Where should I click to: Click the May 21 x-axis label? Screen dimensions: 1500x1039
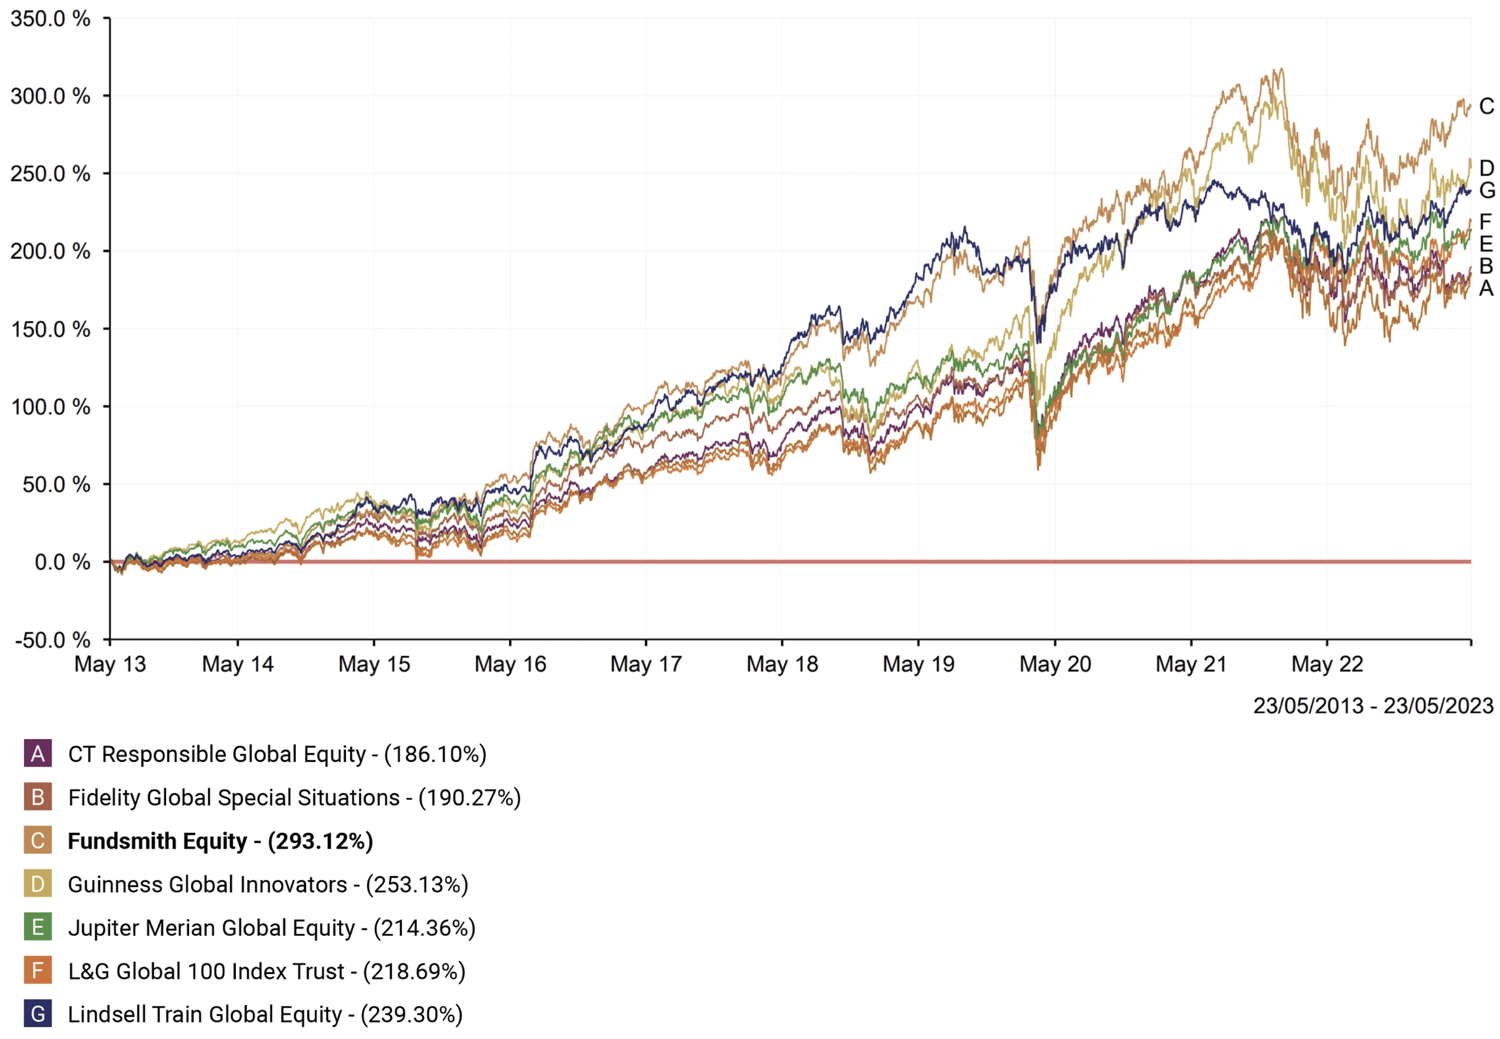coord(1191,664)
